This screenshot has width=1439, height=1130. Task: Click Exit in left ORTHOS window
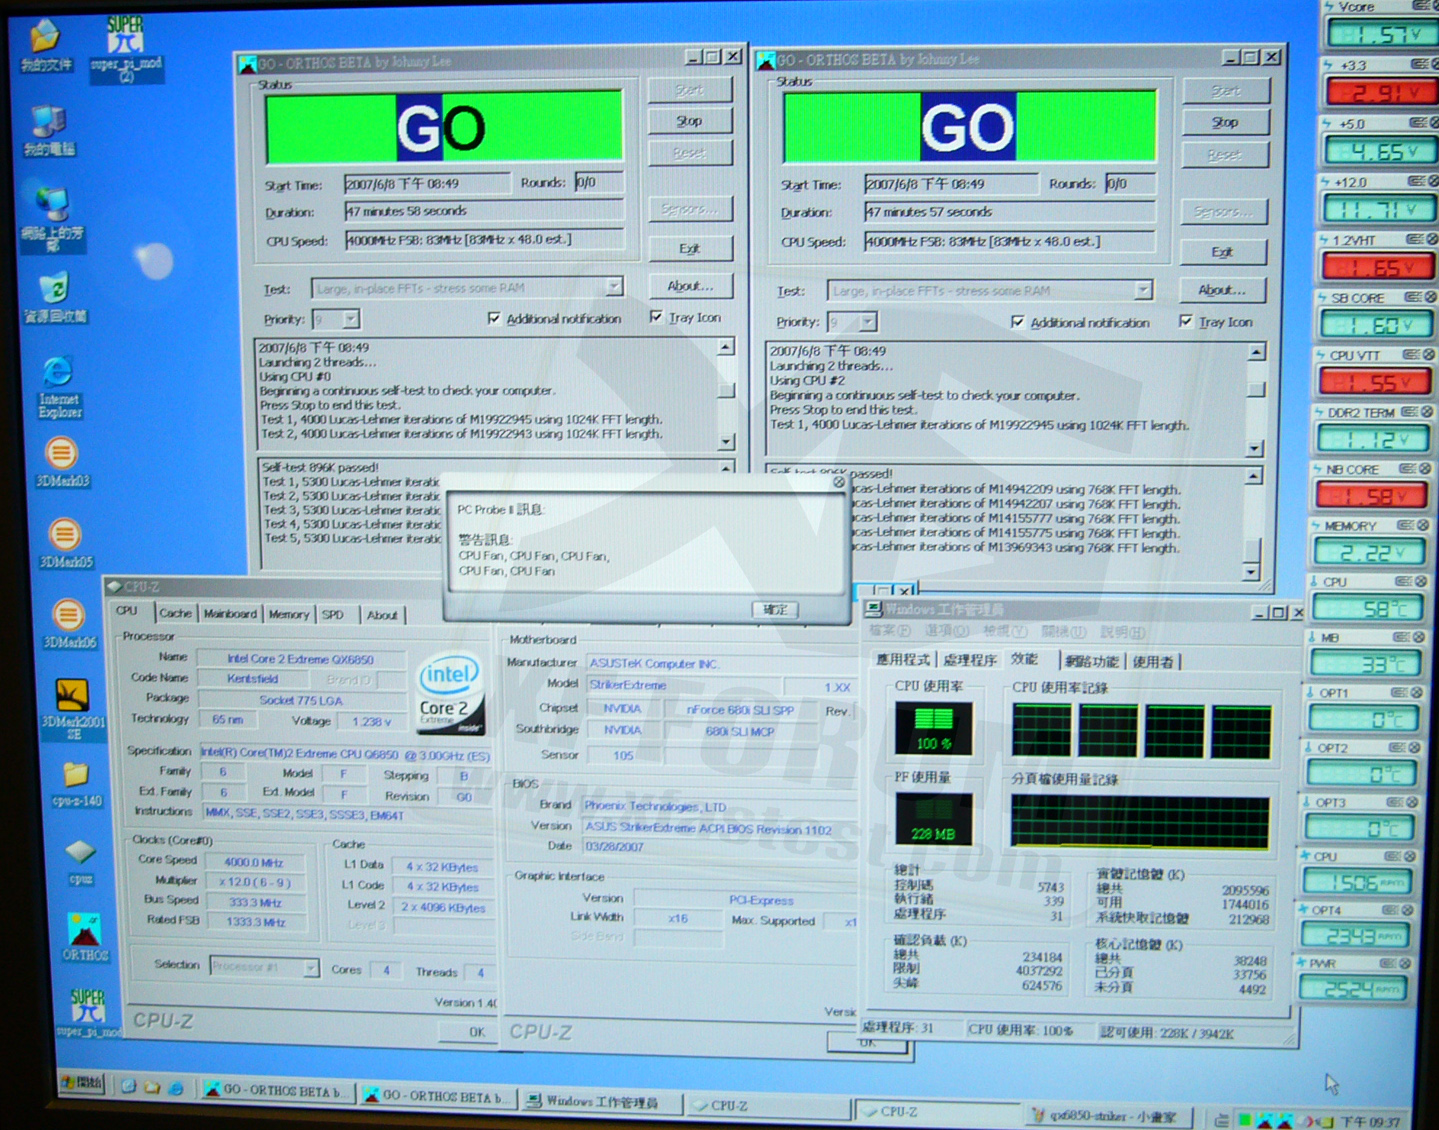[690, 248]
